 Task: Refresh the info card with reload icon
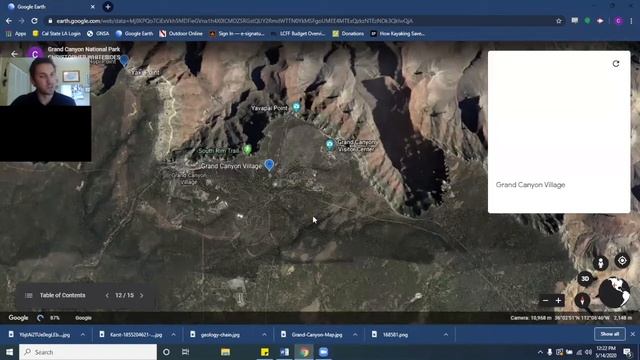(x=616, y=64)
